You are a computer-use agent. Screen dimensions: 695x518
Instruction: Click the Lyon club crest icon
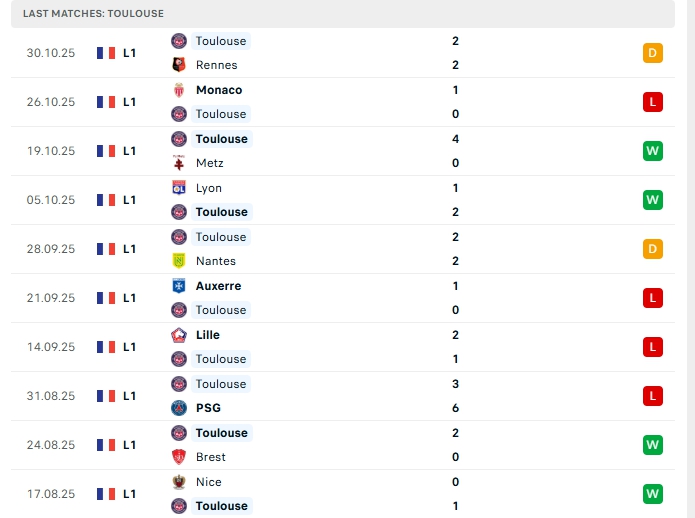[x=179, y=188]
